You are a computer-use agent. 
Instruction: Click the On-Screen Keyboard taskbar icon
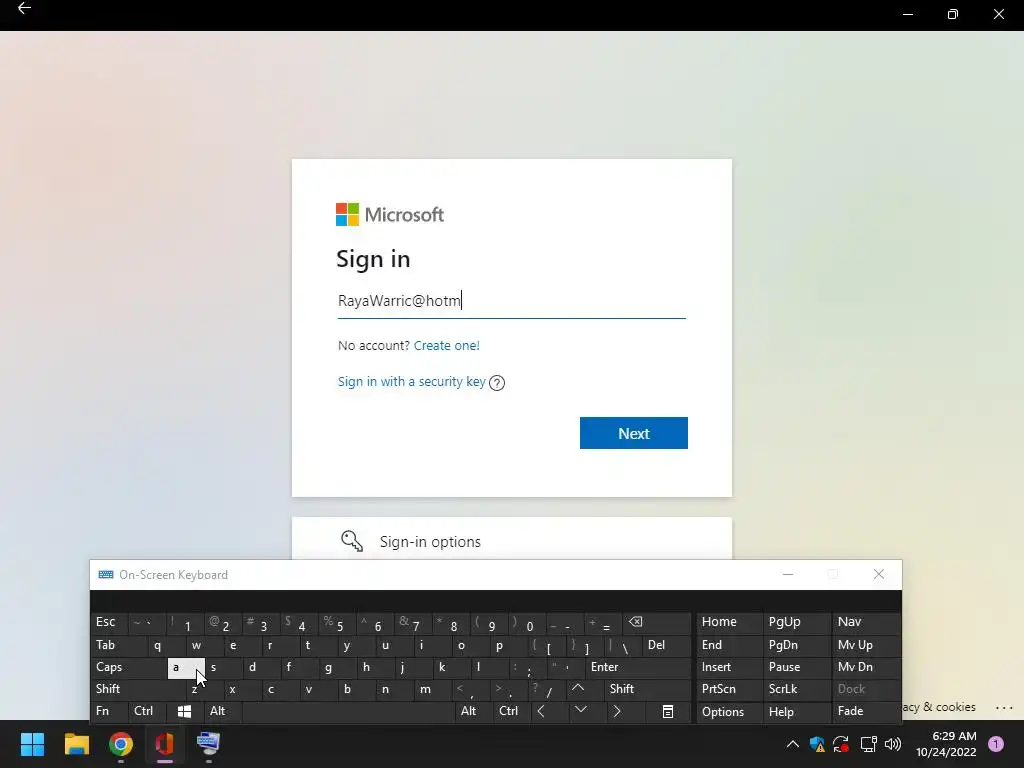(x=208, y=744)
